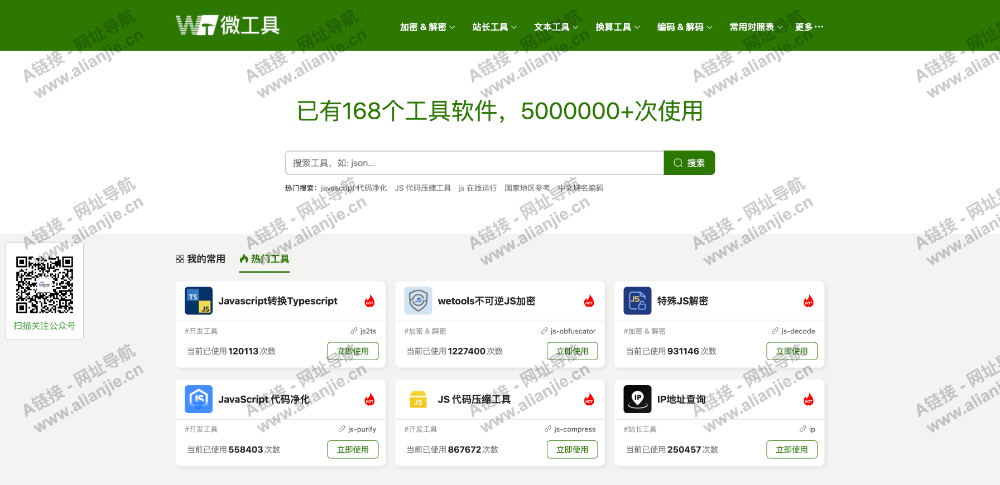Viewport: 1000px width, 485px height.
Task: Open the 更多 menu
Action: pyautogui.click(x=809, y=27)
